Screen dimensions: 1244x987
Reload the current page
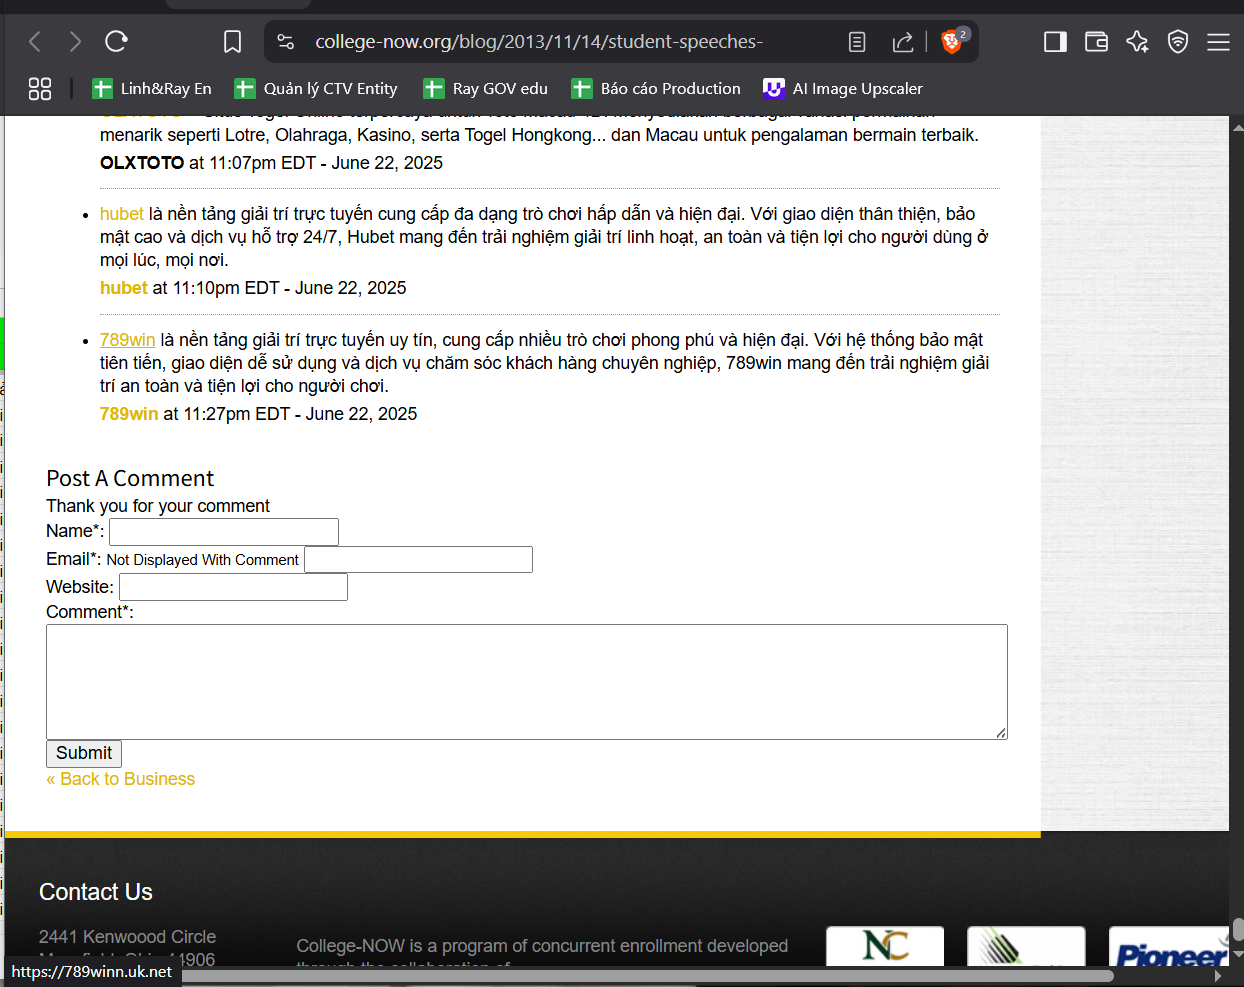(x=116, y=42)
